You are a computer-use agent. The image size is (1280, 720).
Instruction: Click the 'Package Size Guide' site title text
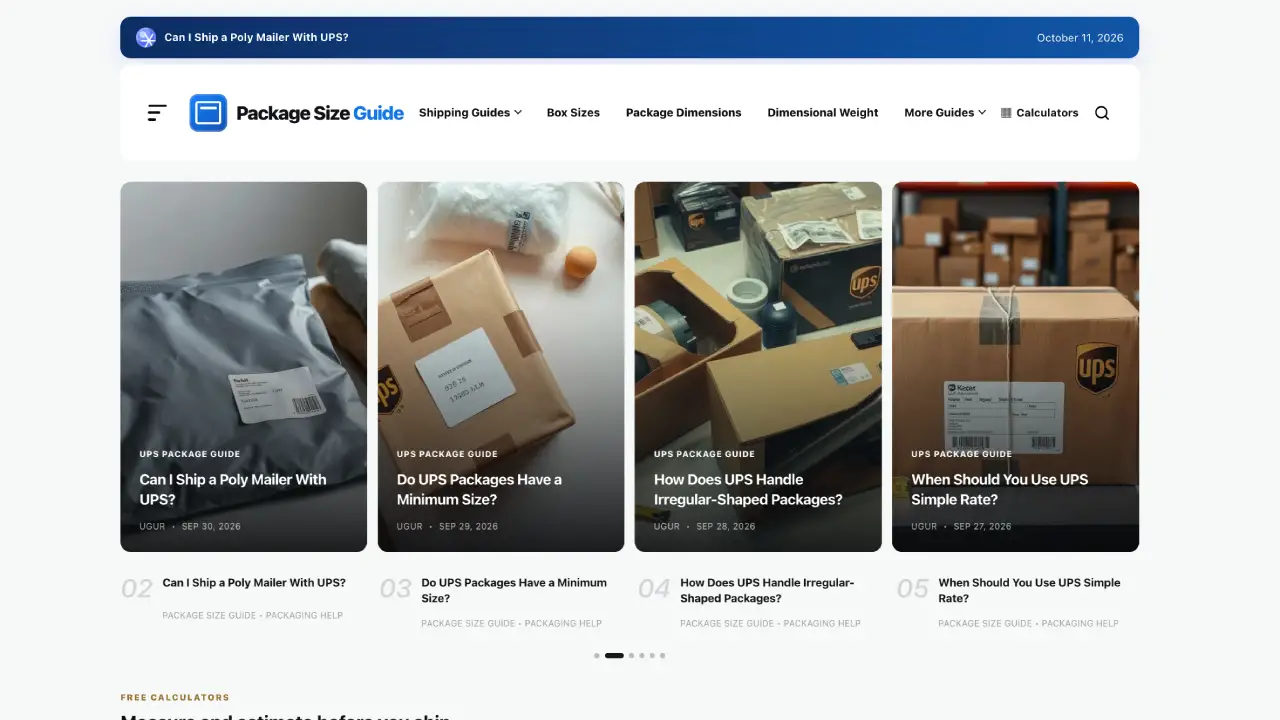click(x=320, y=113)
